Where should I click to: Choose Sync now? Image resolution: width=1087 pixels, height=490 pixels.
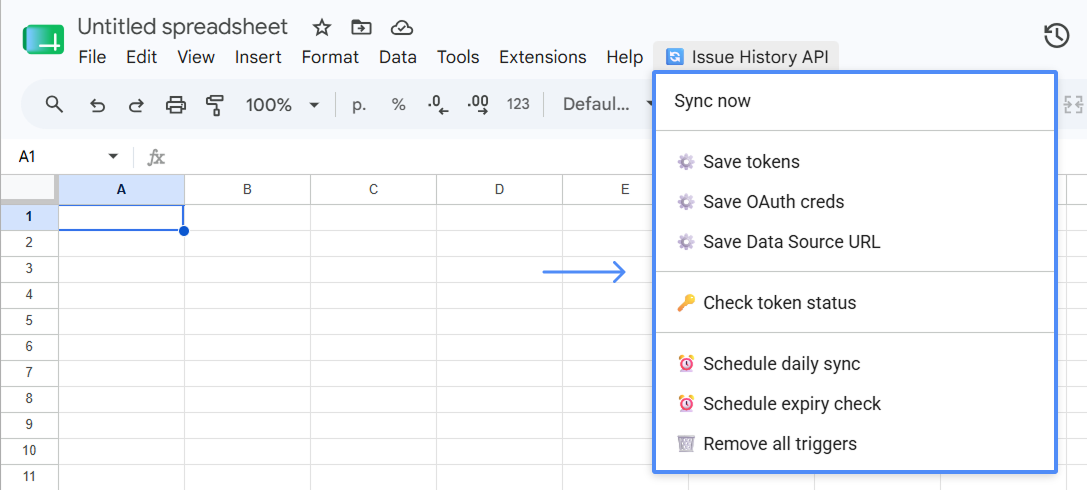pos(855,101)
